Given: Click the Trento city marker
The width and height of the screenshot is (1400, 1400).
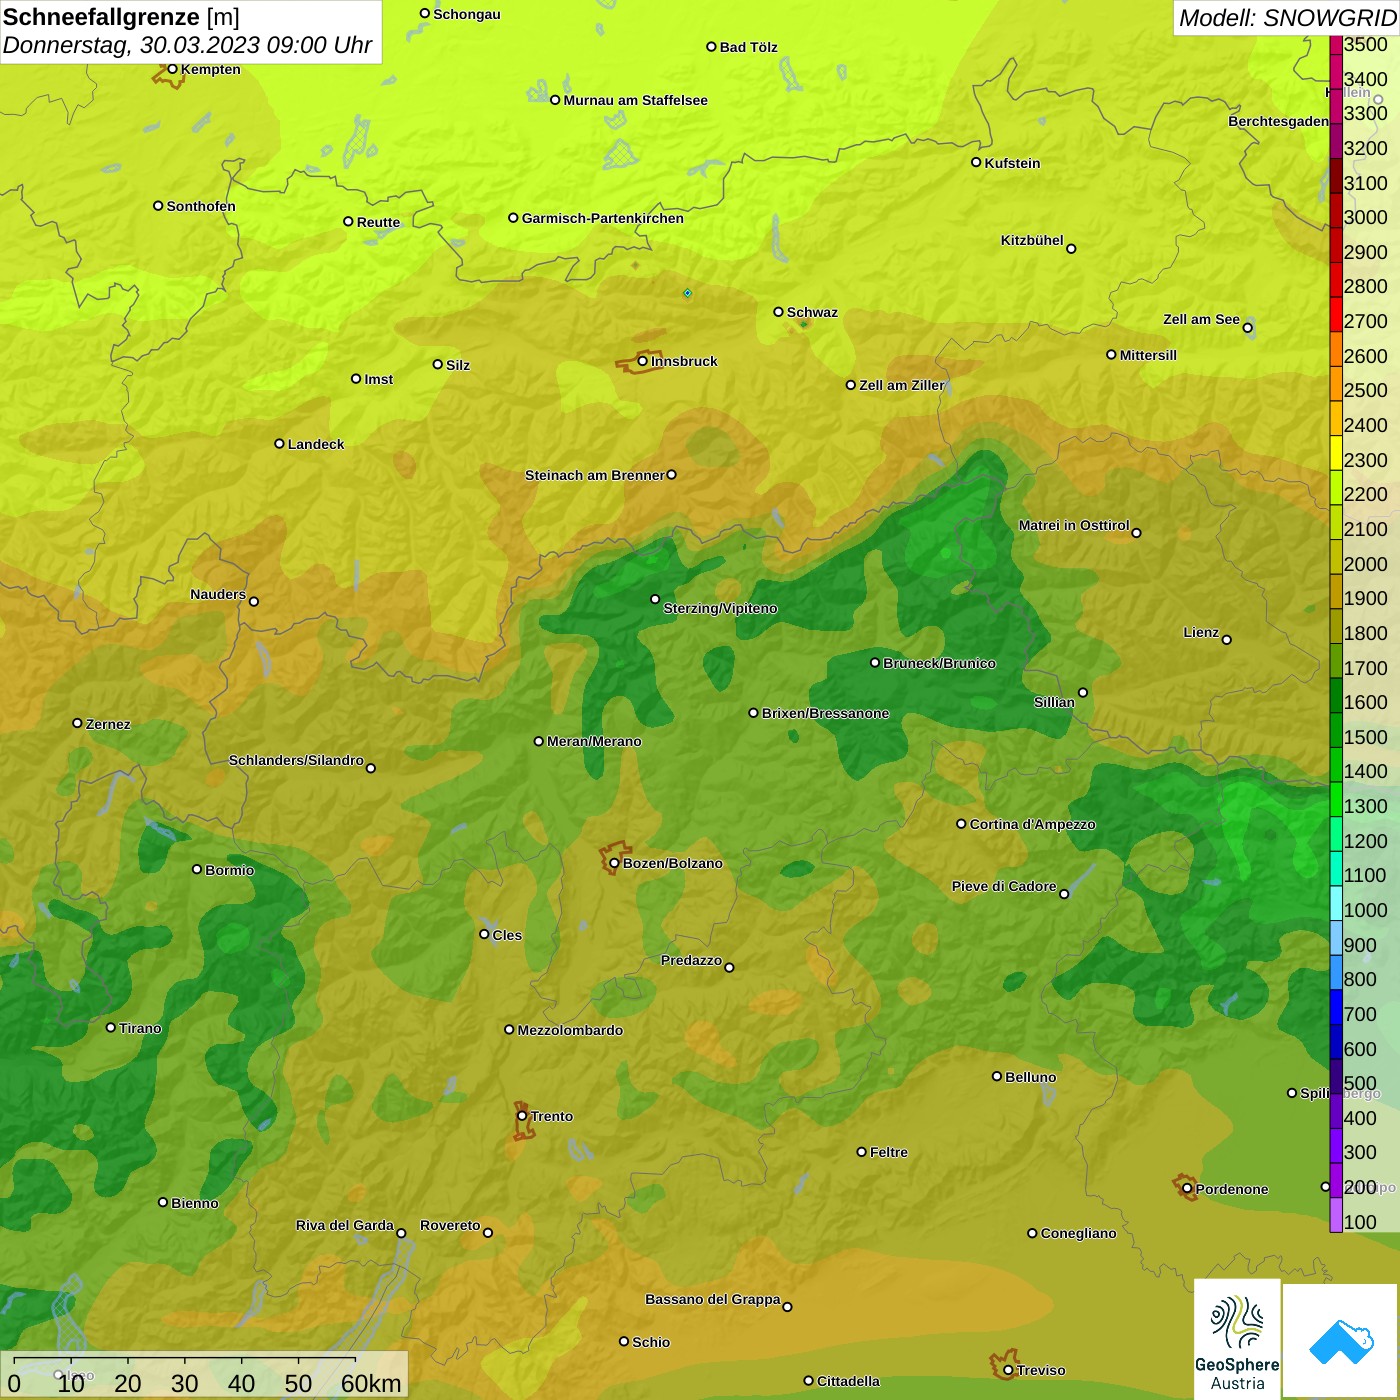Looking at the screenshot, I should coord(522,1116).
